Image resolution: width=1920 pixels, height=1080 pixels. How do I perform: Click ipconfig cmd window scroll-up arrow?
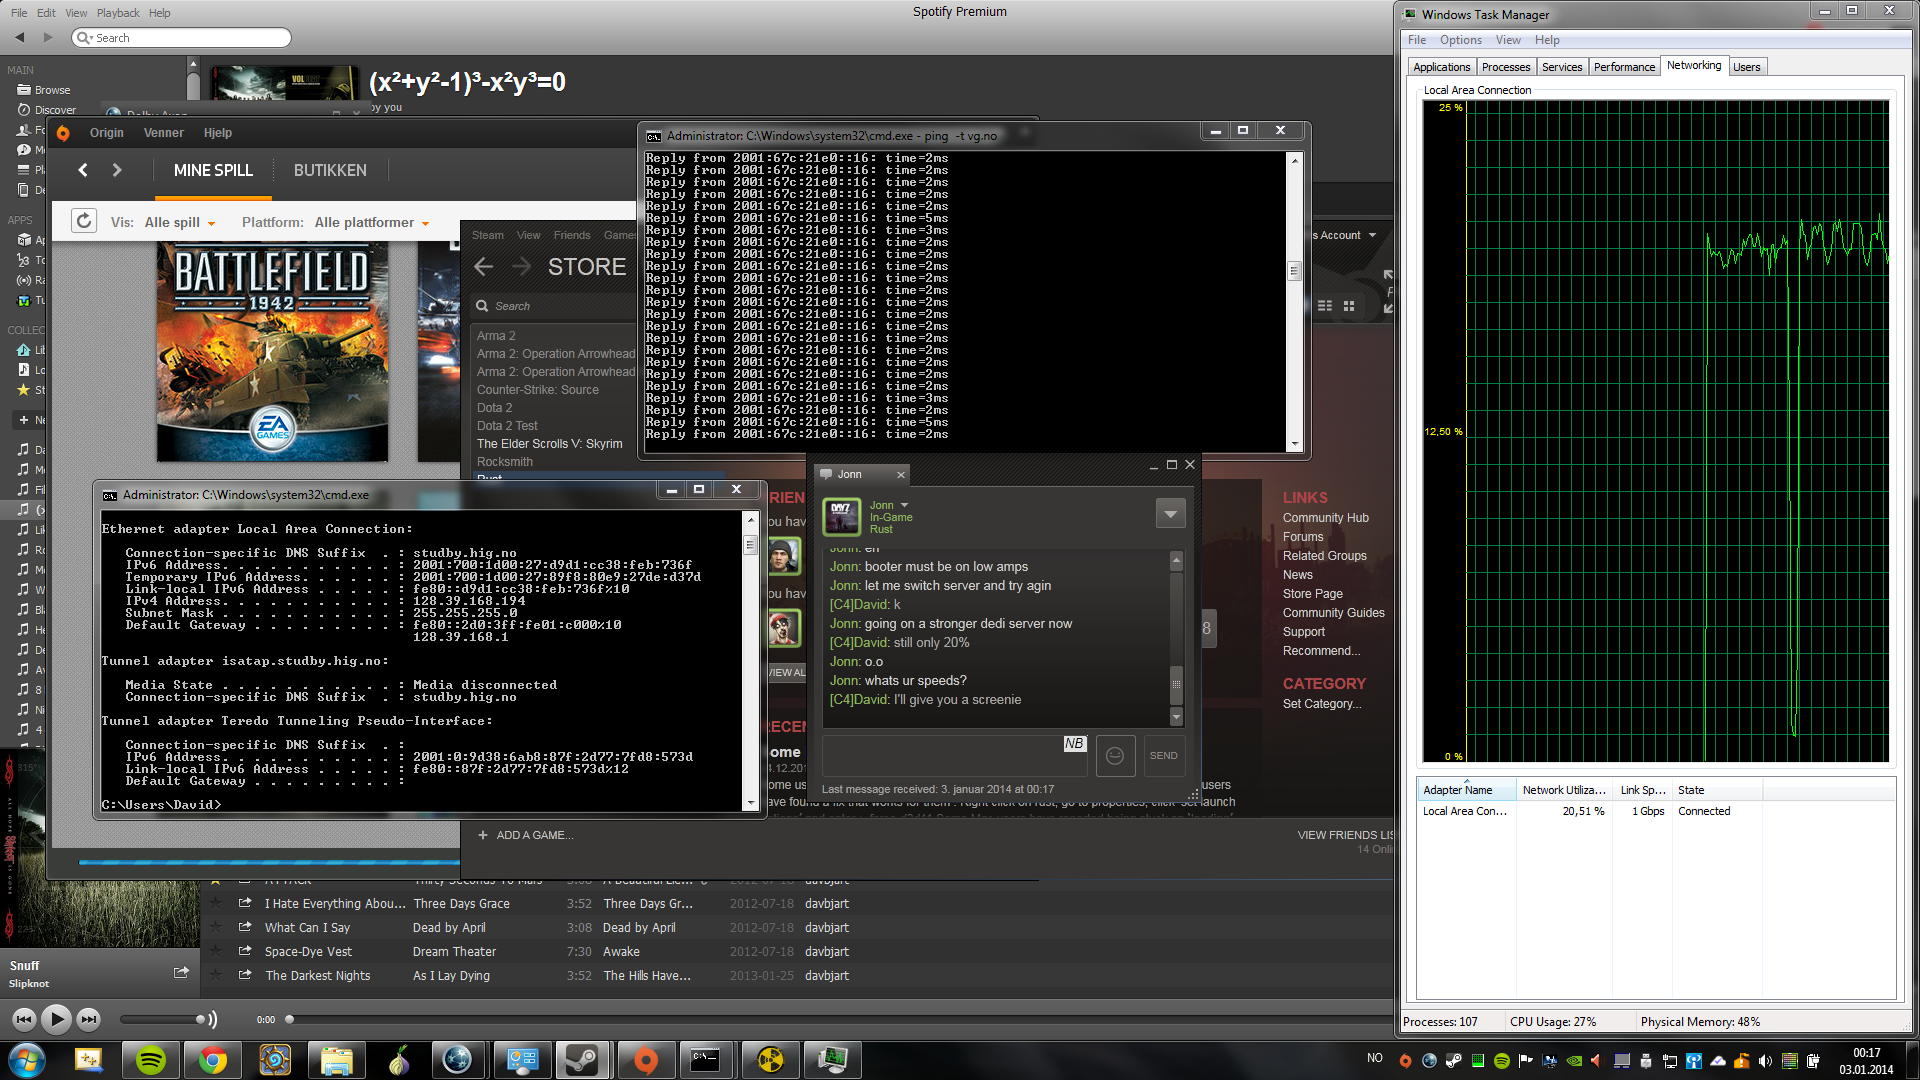tap(750, 519)
